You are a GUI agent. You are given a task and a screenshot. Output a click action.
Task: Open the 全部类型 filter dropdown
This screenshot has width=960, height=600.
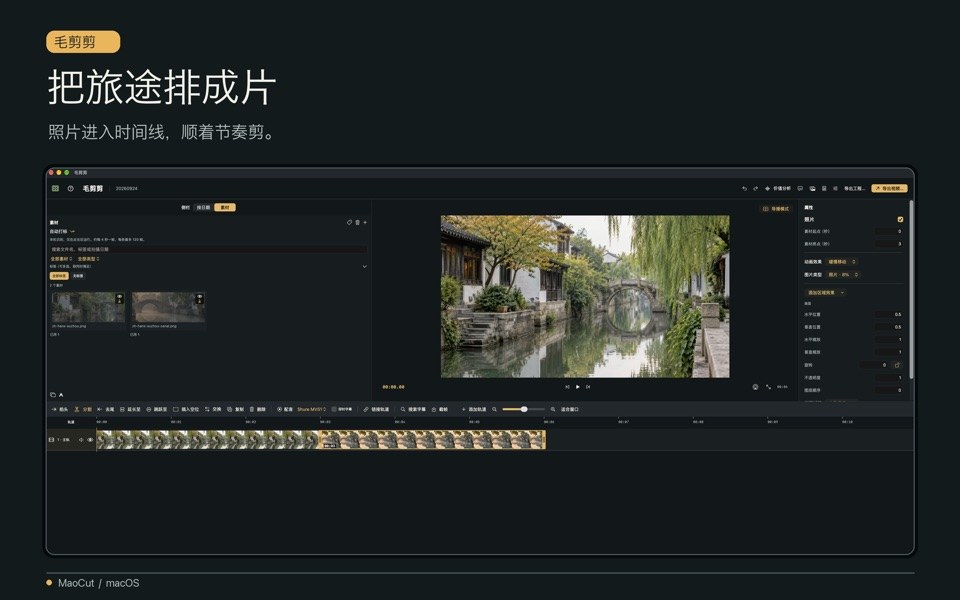[x=88, y=259]
